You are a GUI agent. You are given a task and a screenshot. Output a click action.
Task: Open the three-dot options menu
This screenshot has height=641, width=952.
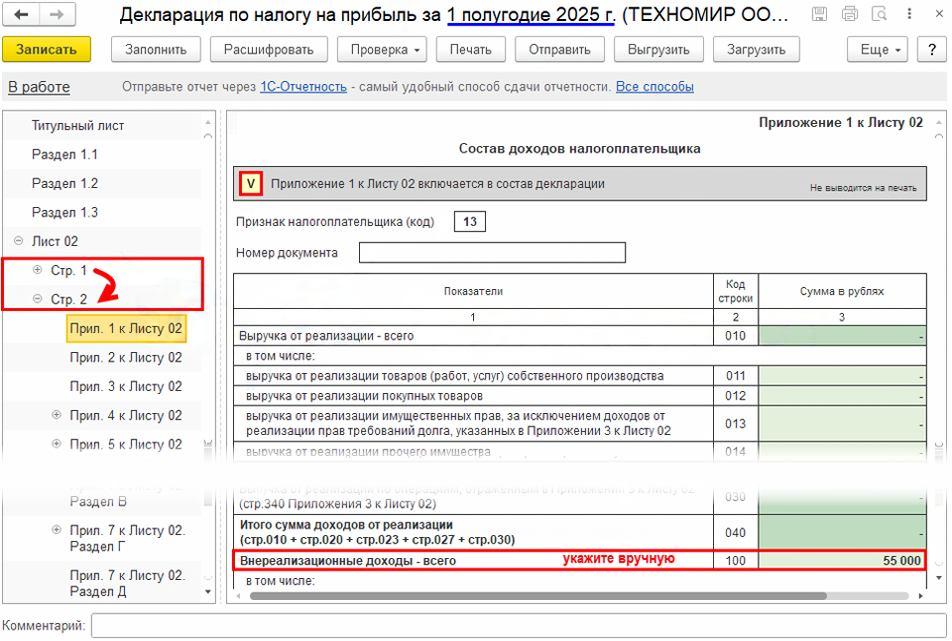tap(906, 15)
